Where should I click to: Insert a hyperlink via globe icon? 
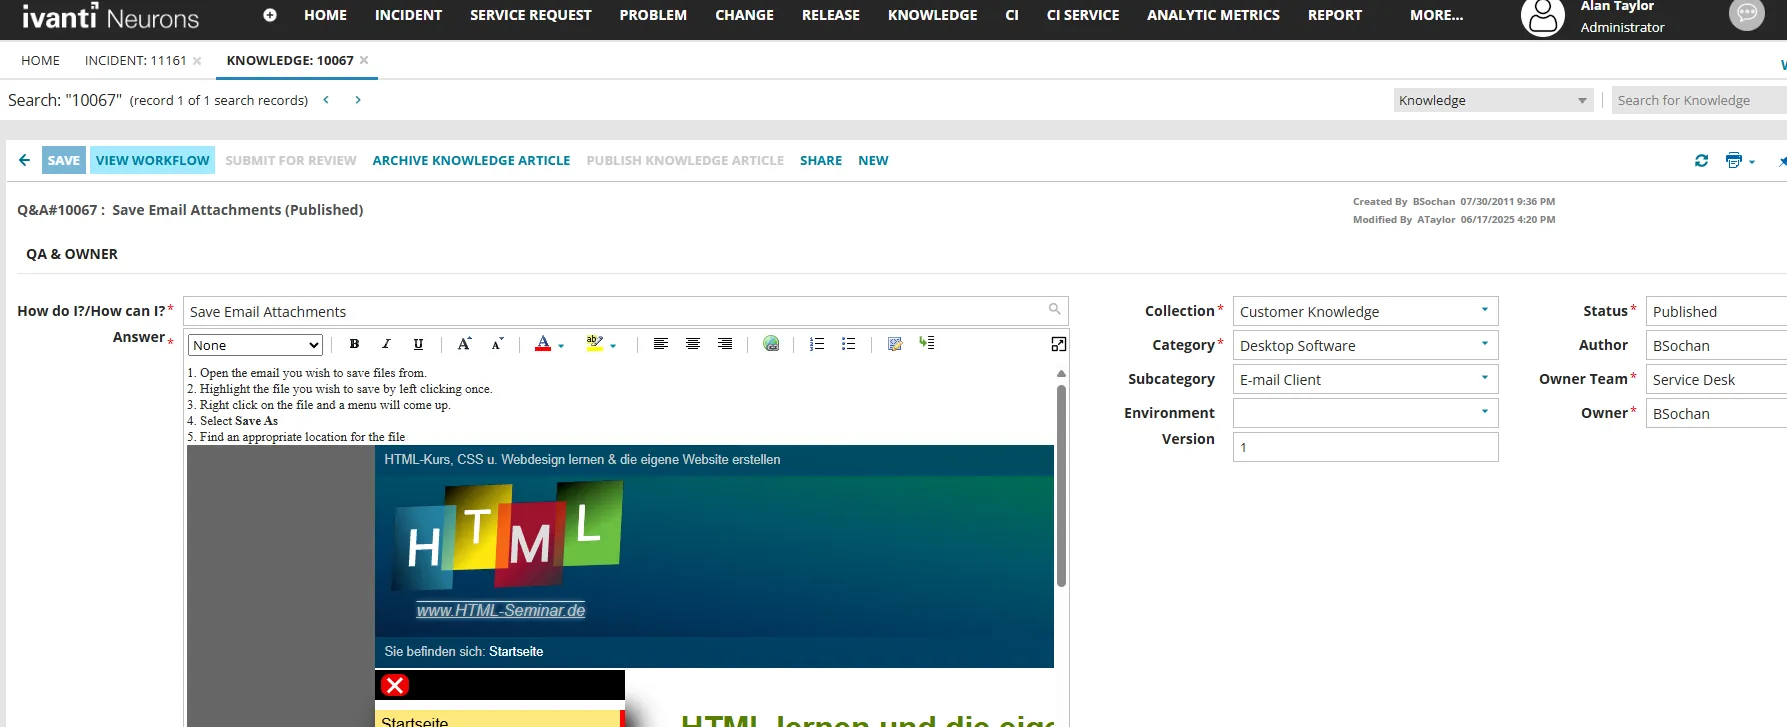pyautogui.click(x=771, y=344)
